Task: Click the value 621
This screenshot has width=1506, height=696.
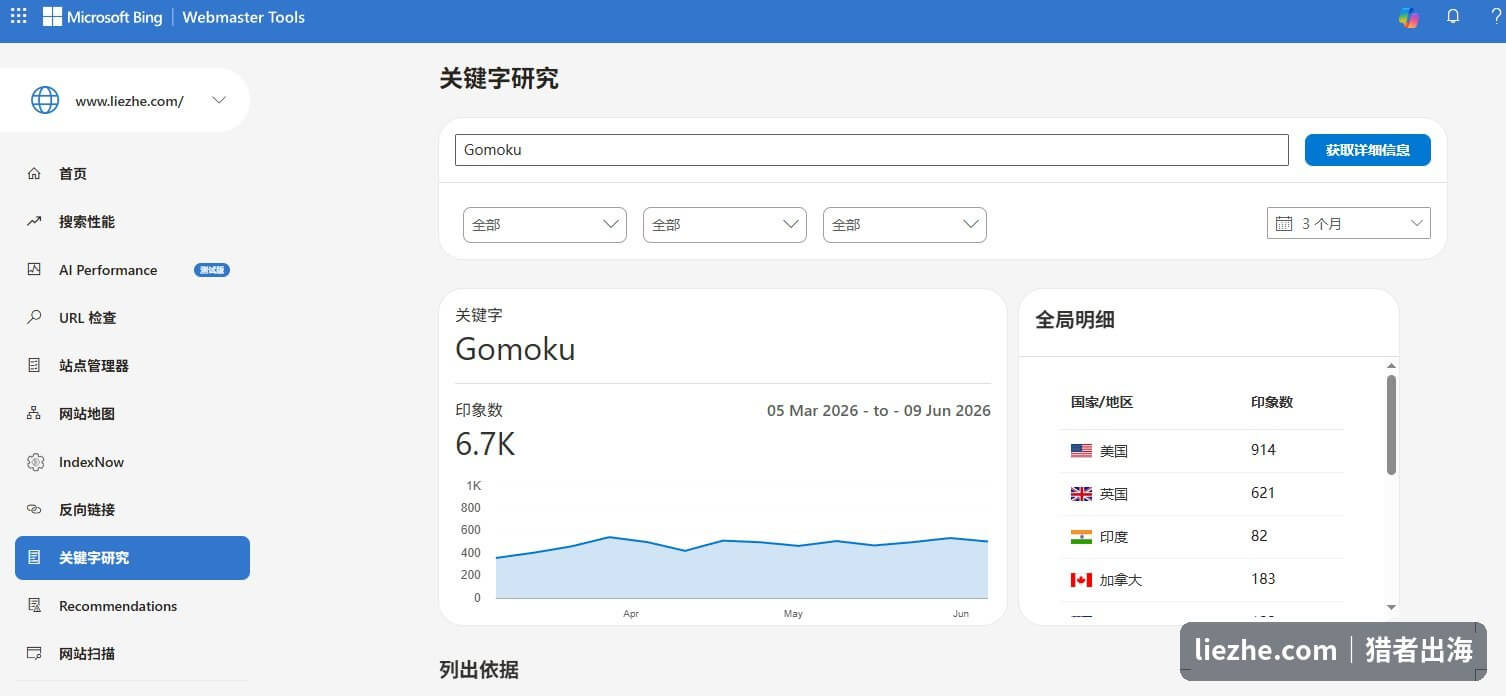Action: [1263, 493]
